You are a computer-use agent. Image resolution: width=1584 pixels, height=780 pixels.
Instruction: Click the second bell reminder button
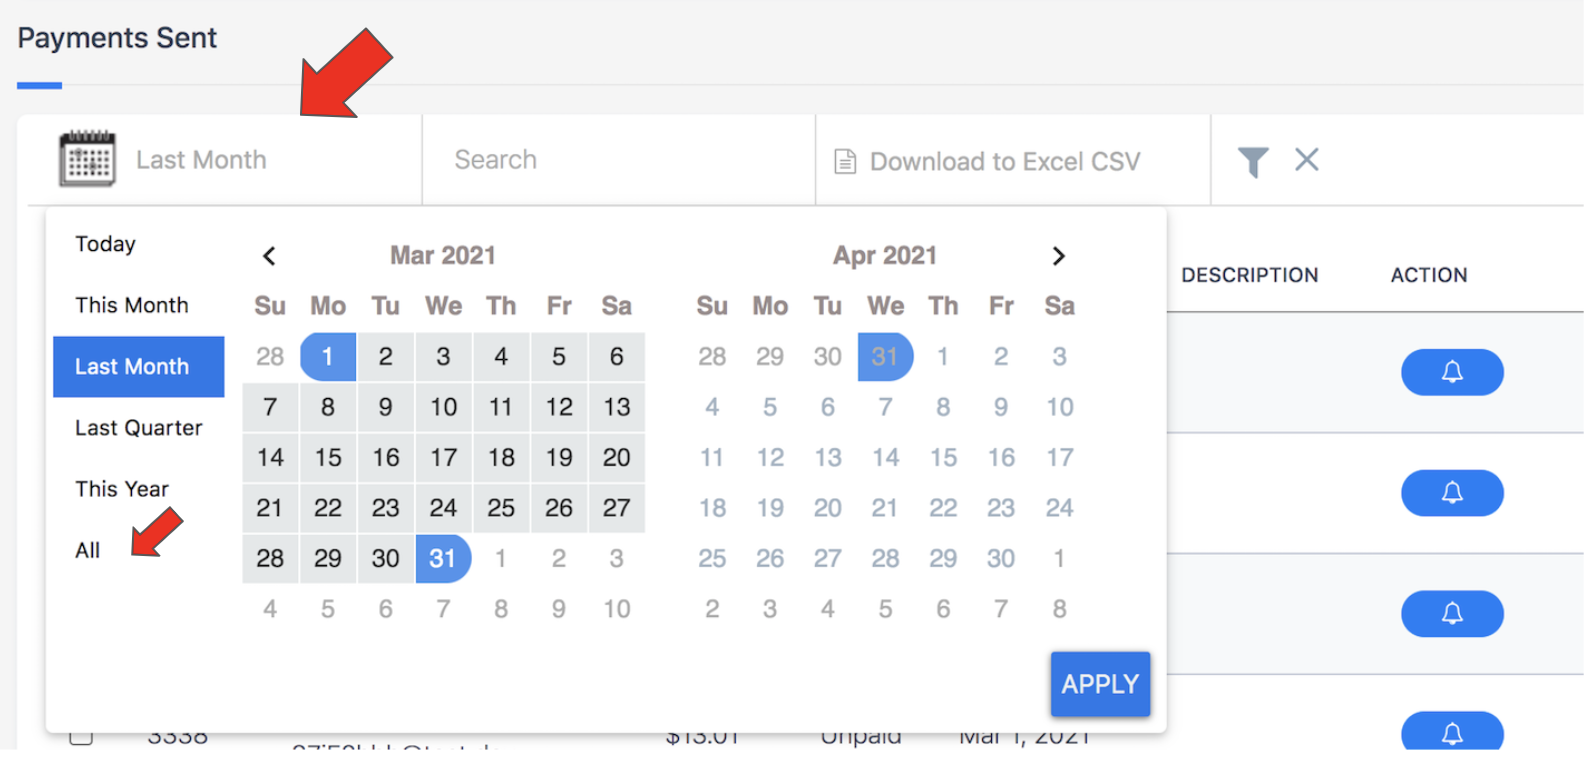(1451, 493)
